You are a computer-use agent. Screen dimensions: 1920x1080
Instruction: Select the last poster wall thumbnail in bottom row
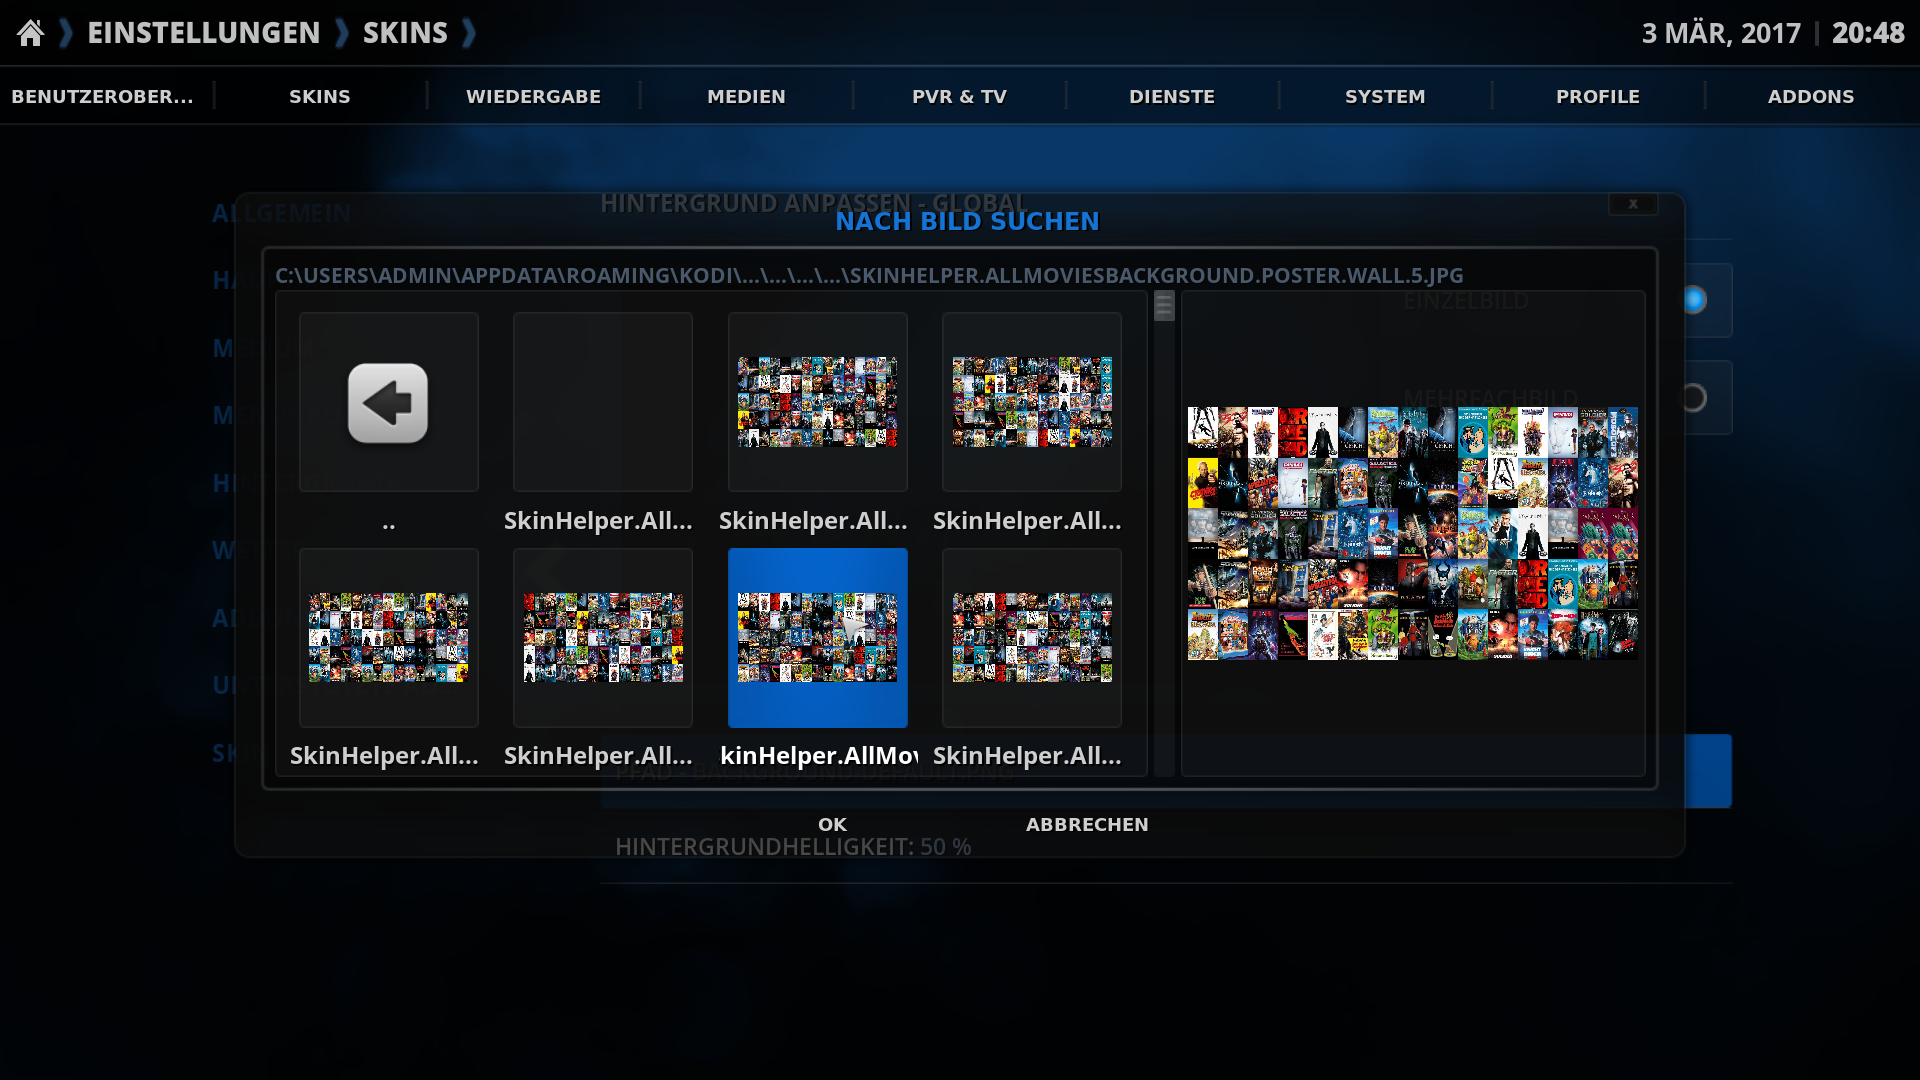click(1032, 638)
